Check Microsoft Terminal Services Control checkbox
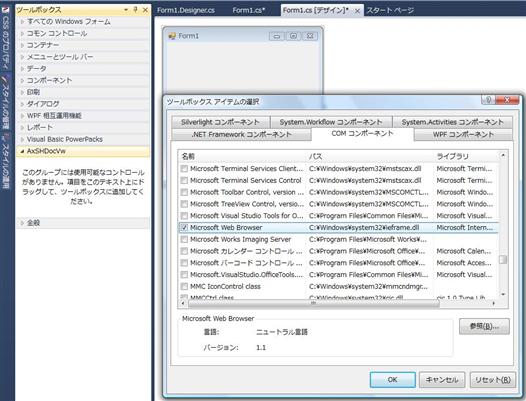The image size is (526, 401). [184, 181]
